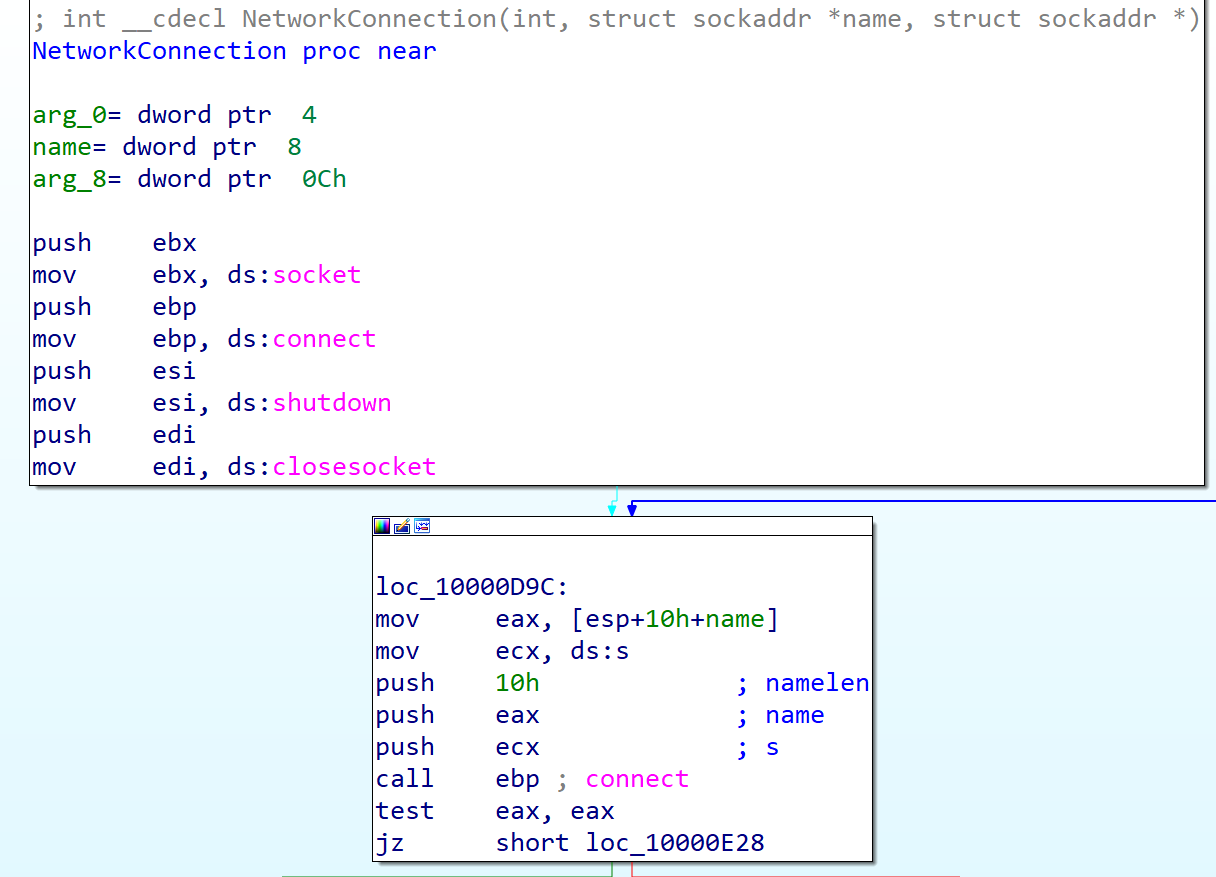The image size is (1216, 877).
Task: Select the 'shutdown' import name
Action: pyautogui.click(x=332, y=403)
